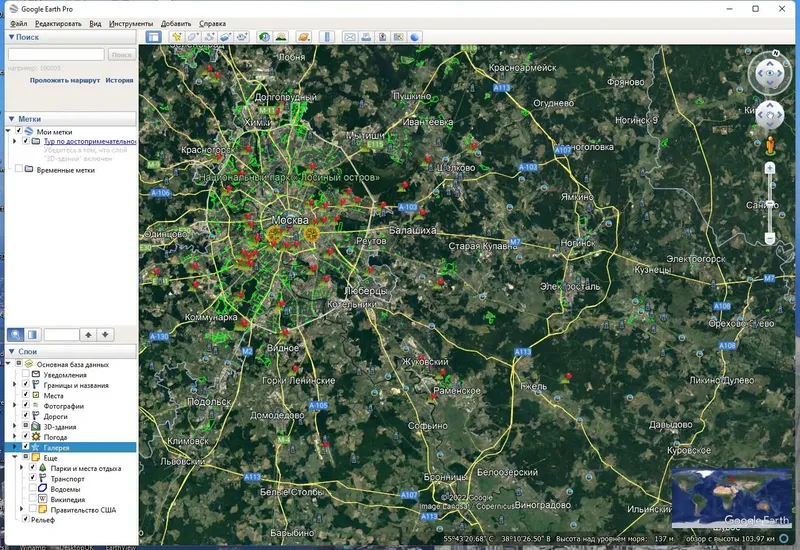
Task: Show historical imagery with the clock icon
Action: tap(264, 37)
